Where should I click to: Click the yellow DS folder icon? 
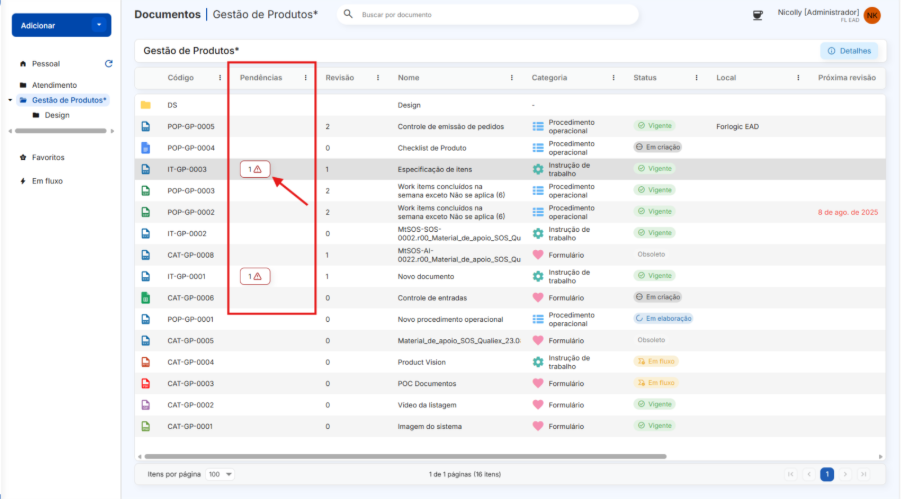click(x=145, y=105)
